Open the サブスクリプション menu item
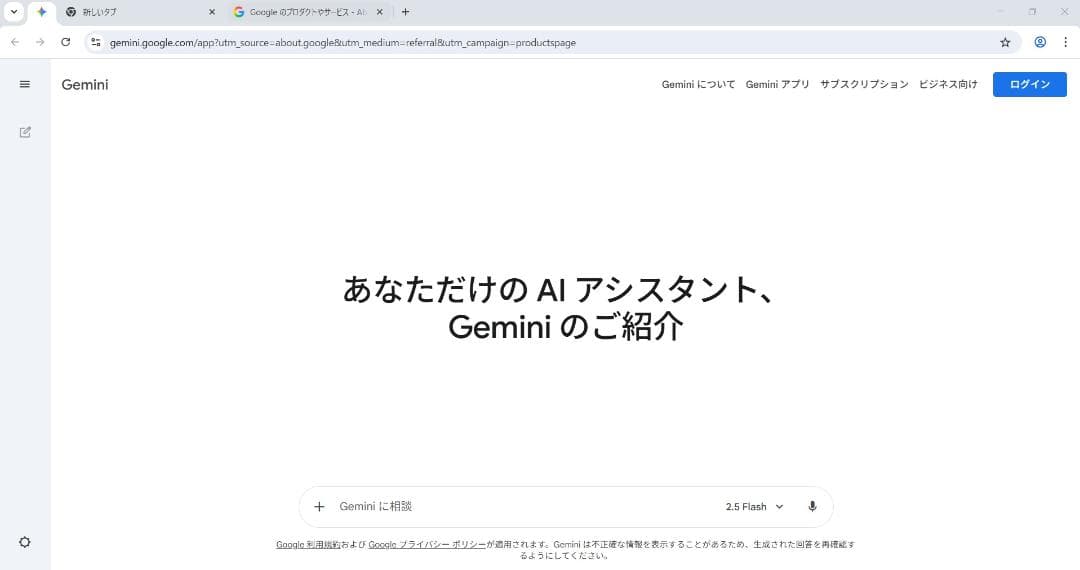 (864, 84)
